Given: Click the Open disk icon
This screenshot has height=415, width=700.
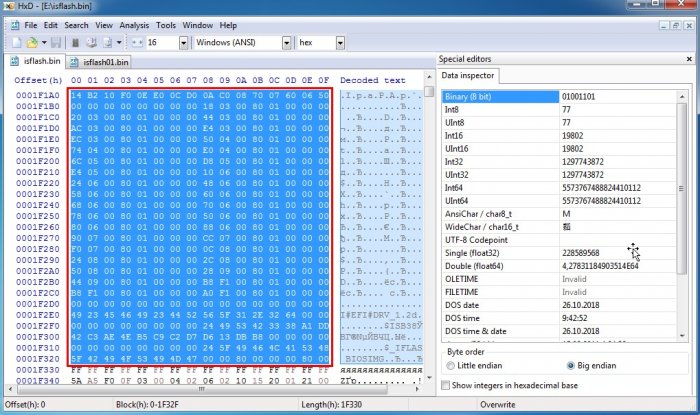Looking at the screenshot, I should (x=92, y=42).
